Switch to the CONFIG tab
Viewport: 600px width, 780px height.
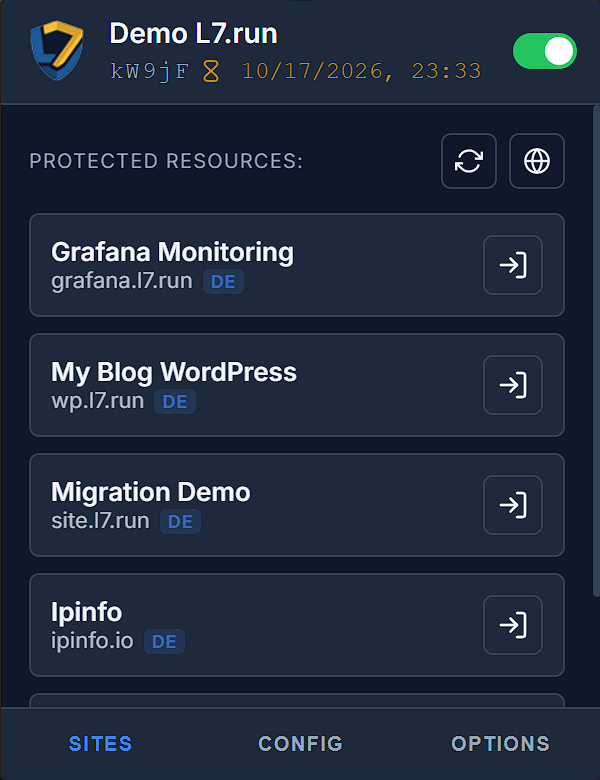(300, 744)
